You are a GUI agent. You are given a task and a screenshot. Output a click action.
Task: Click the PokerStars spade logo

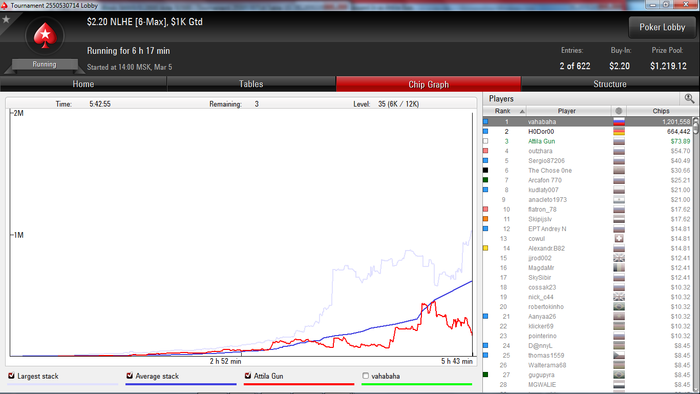[45, 36]
